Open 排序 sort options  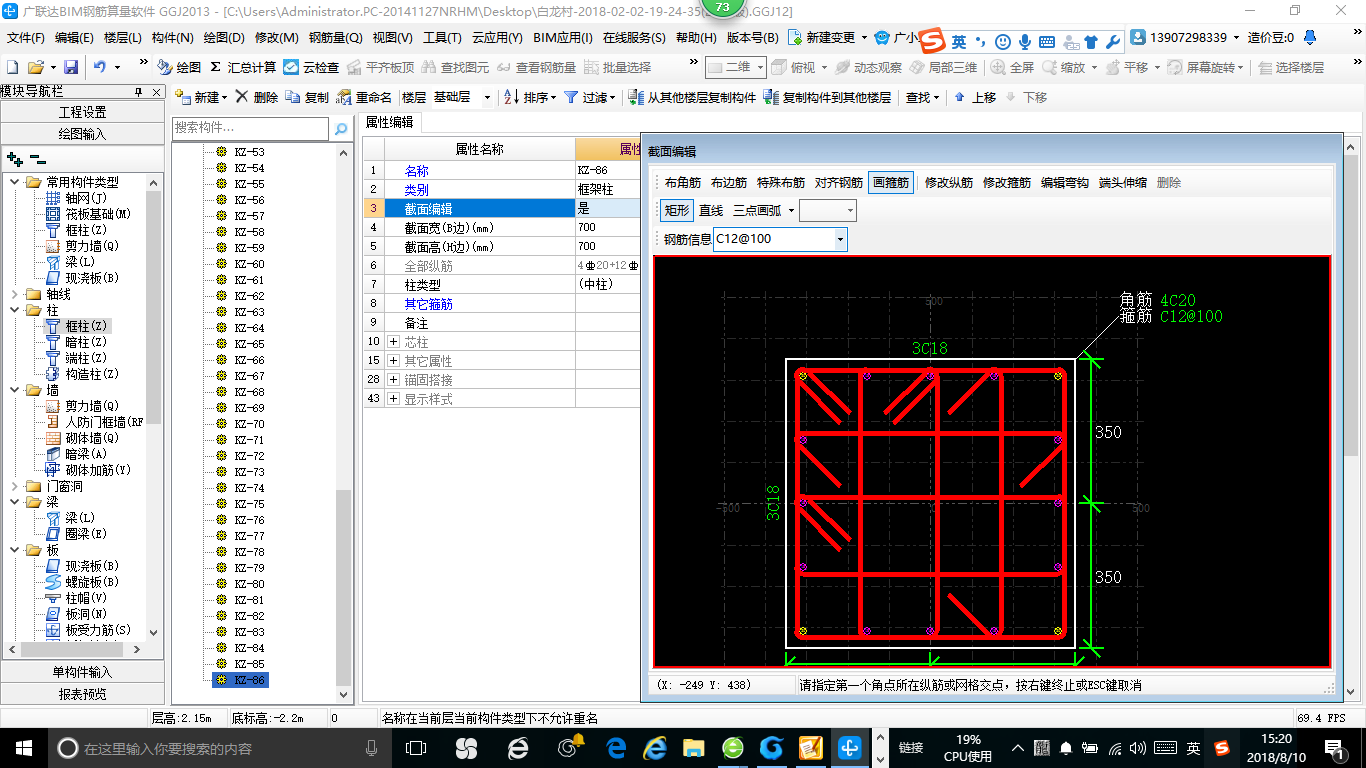[x=530, y=97]
